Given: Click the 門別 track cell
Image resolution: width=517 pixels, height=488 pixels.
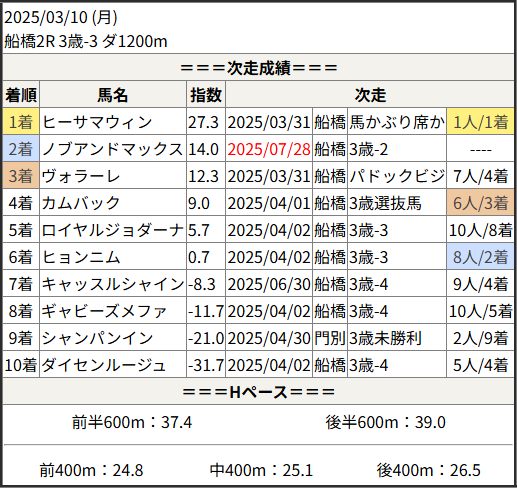Looking at the screenshot, I should tap(330, 338).
